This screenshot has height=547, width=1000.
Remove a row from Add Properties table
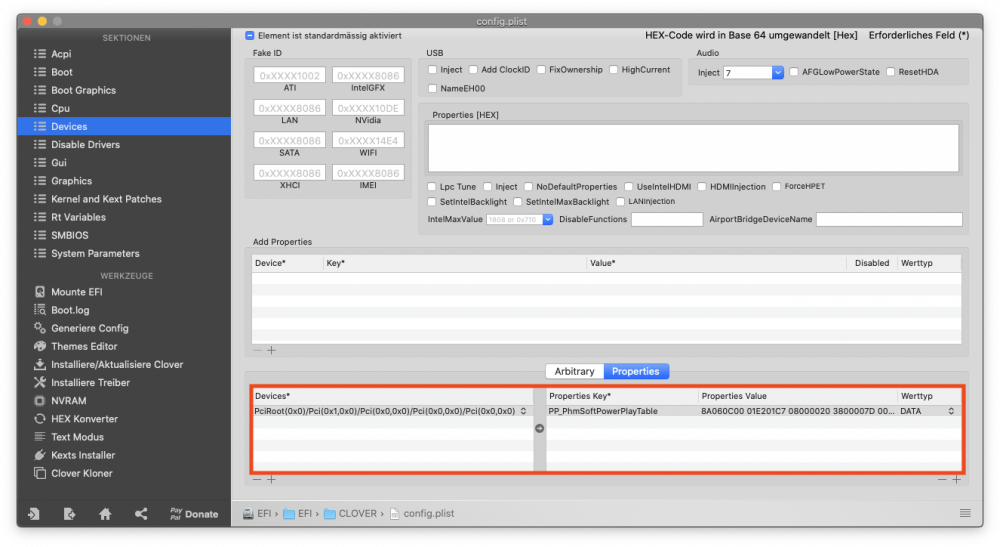click(257, 351)
